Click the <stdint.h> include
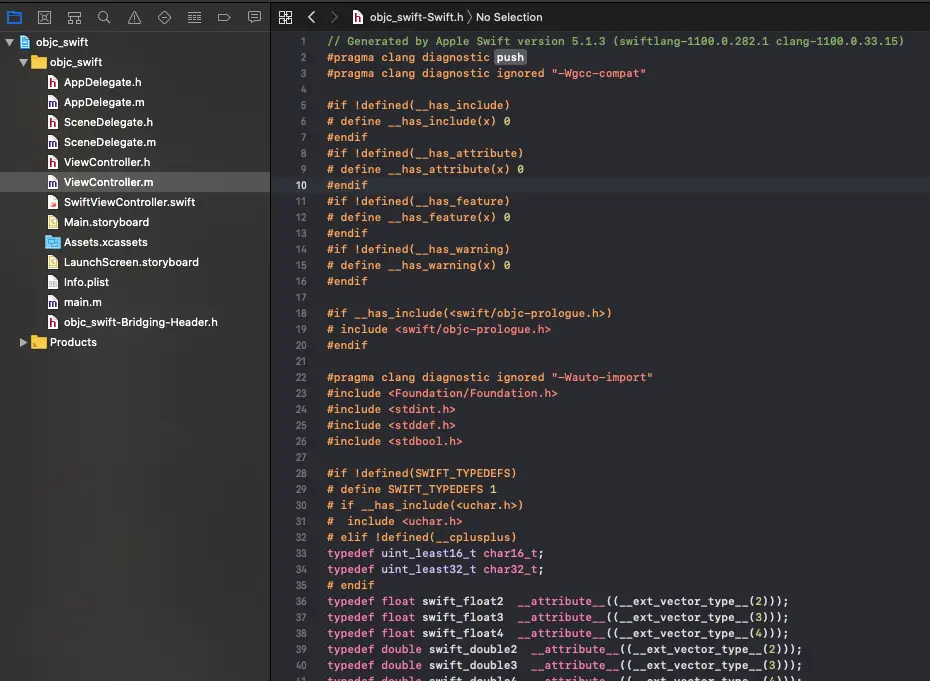The width and height of the screenshot is (930, 681). point(422,409)
